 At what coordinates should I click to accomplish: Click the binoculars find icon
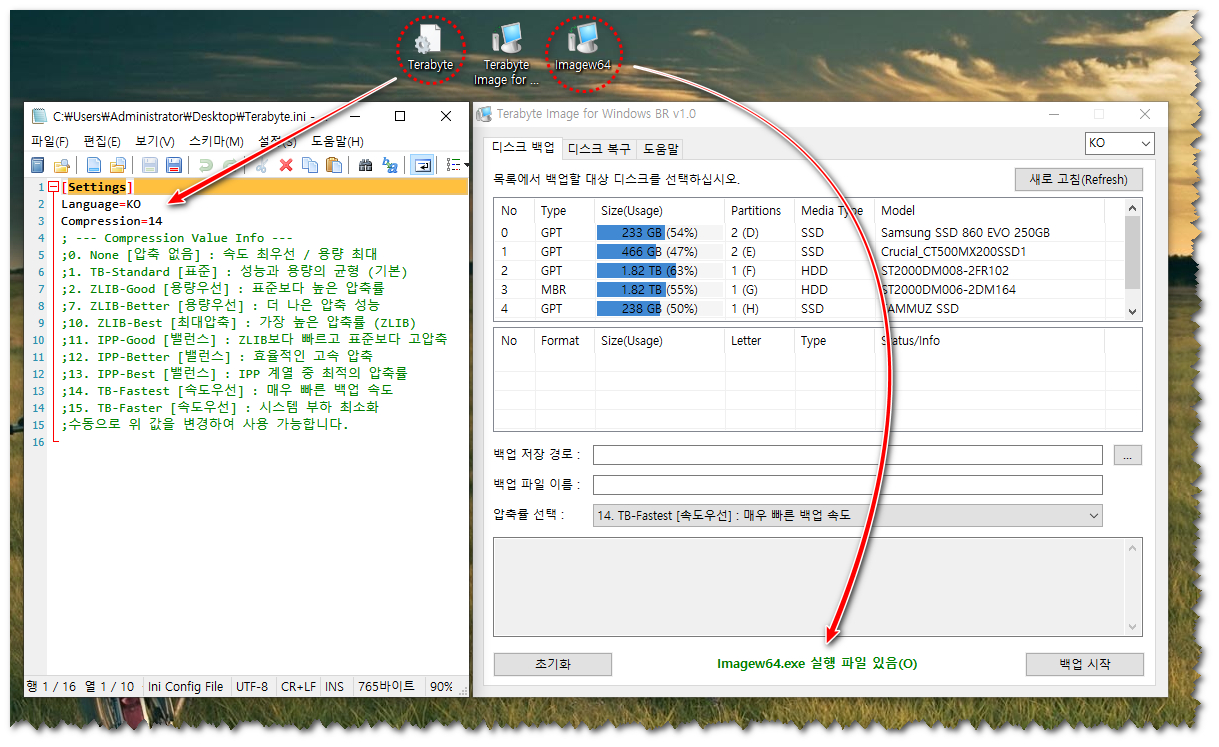point(366,165)
